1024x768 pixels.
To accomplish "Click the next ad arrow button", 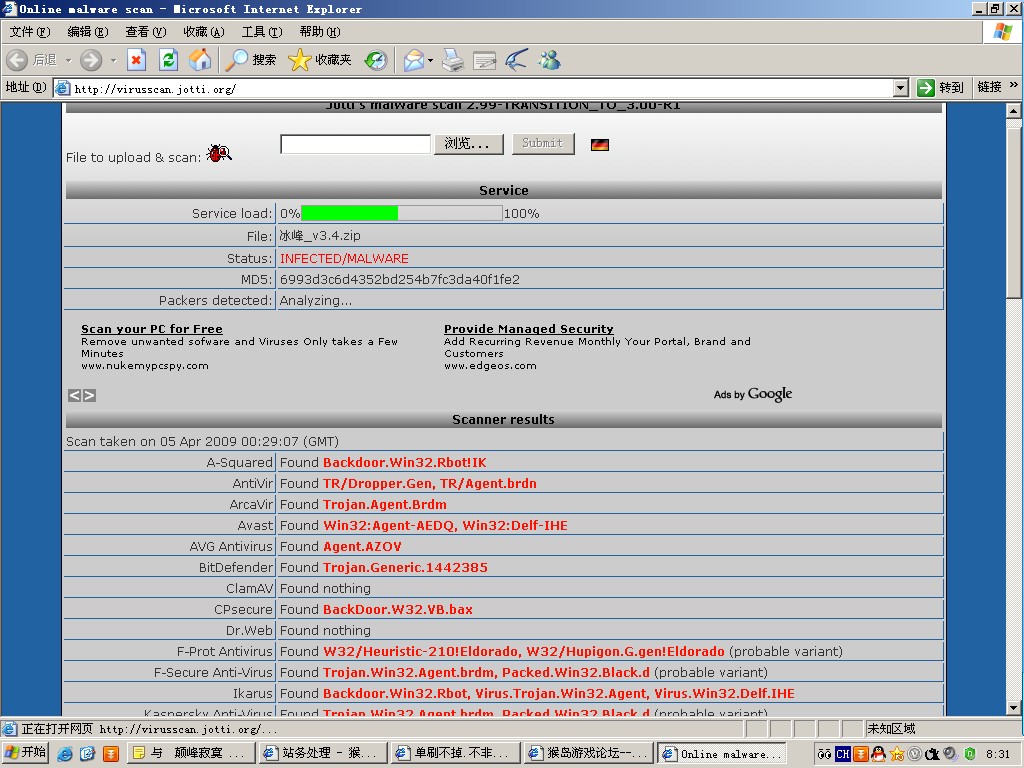I will (x=89, y=395).
